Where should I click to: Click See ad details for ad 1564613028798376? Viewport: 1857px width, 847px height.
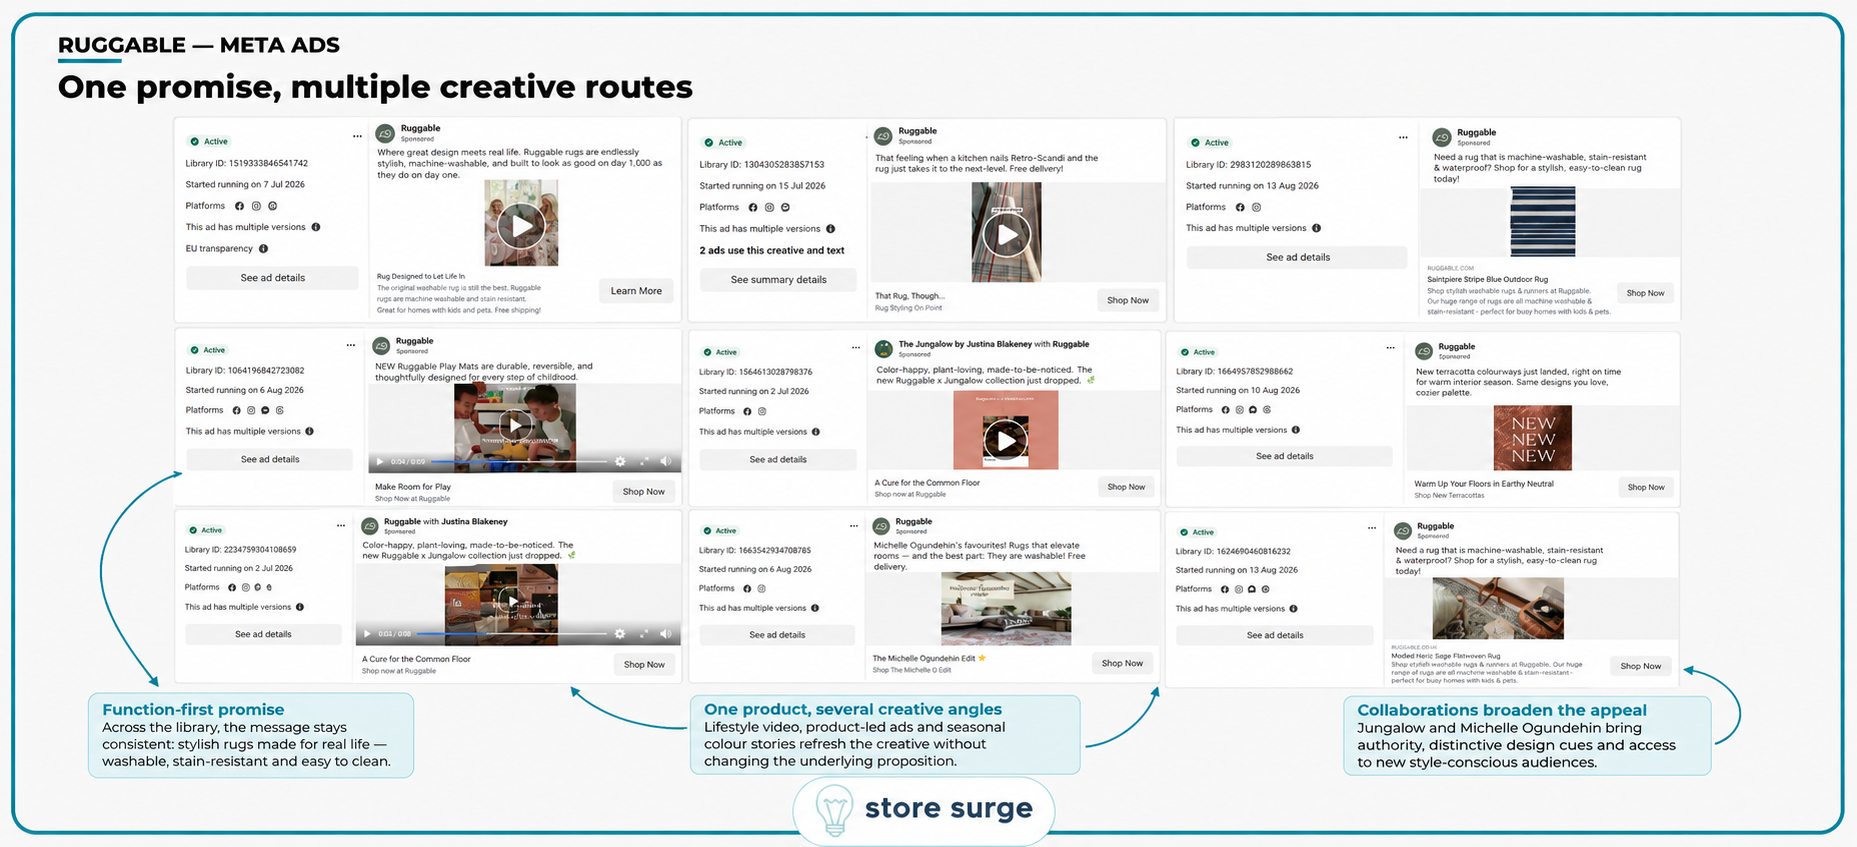click(x=778, y=460)
